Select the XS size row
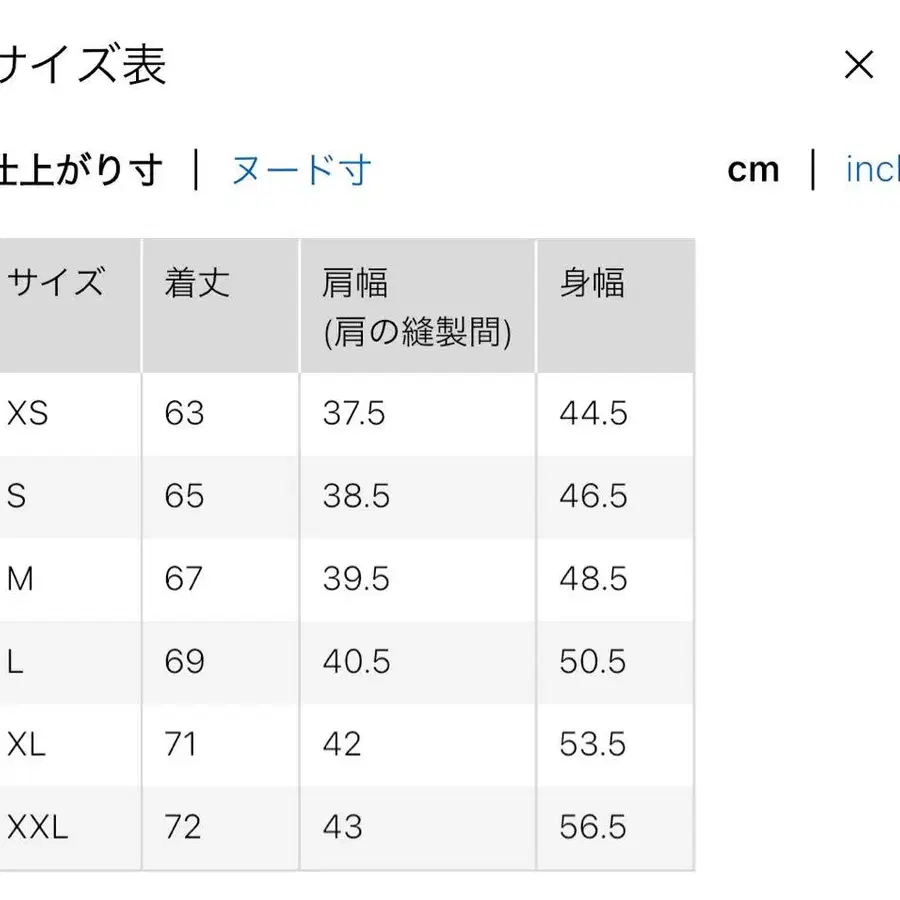This screenshot has width=900, height=900. (x=28, y=413)
